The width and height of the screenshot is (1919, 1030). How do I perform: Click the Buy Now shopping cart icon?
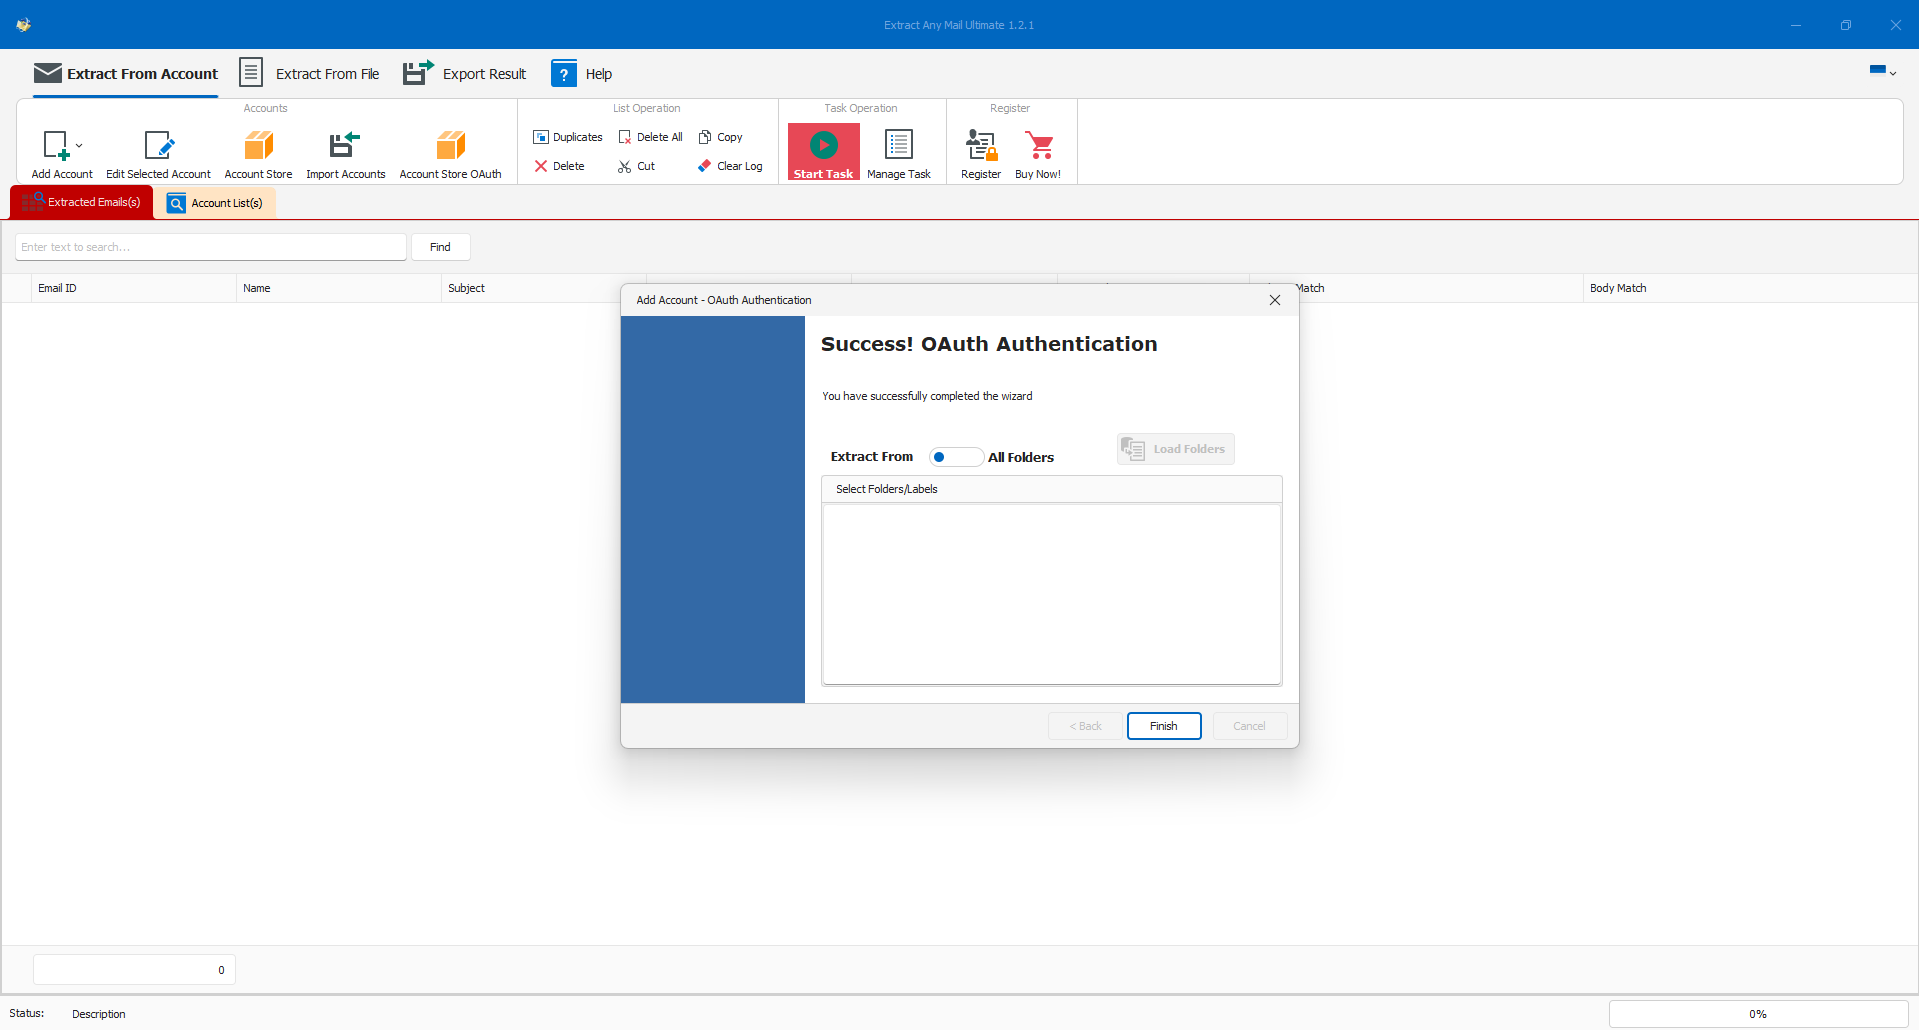pos(1038,147)
